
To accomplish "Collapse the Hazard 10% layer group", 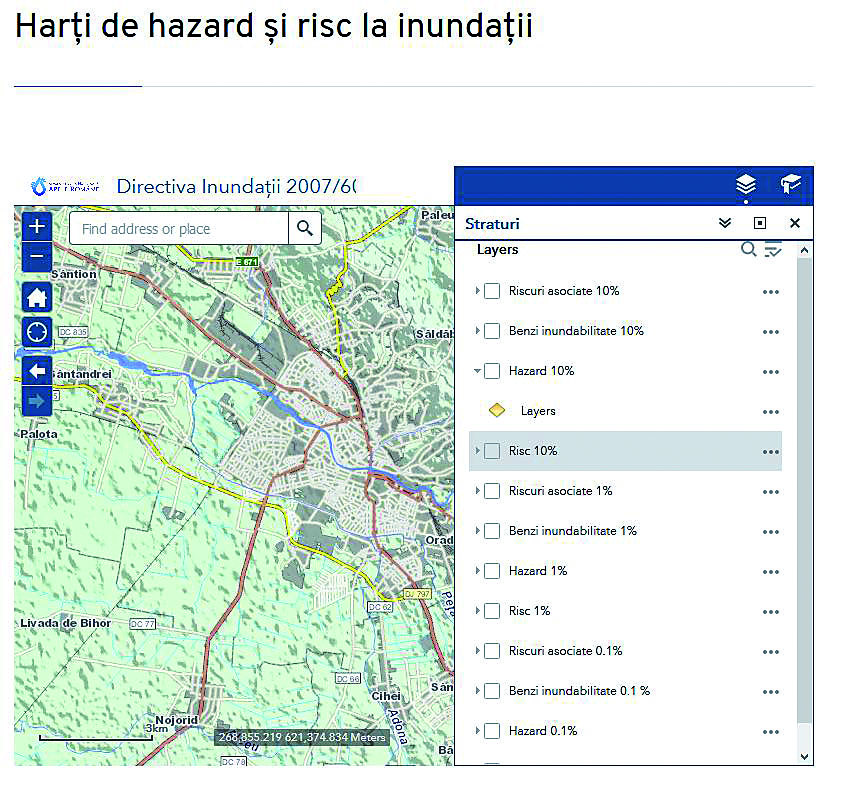I will [x=477, y=371].
